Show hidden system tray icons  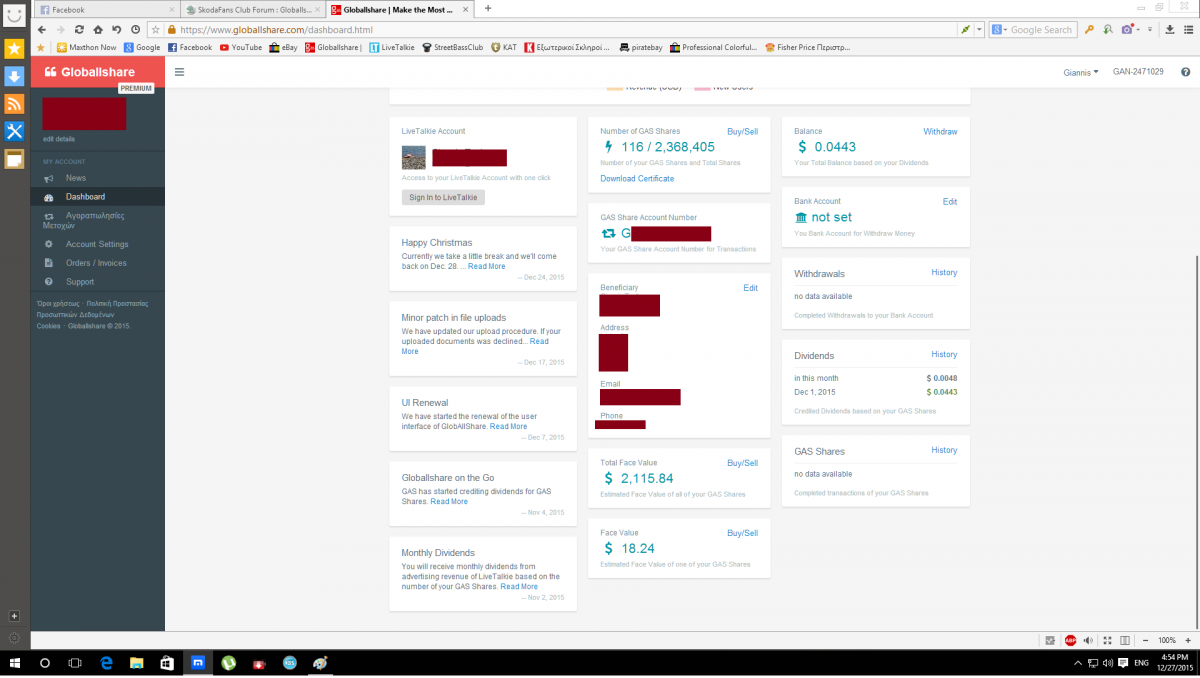(x=1077, y=663)
